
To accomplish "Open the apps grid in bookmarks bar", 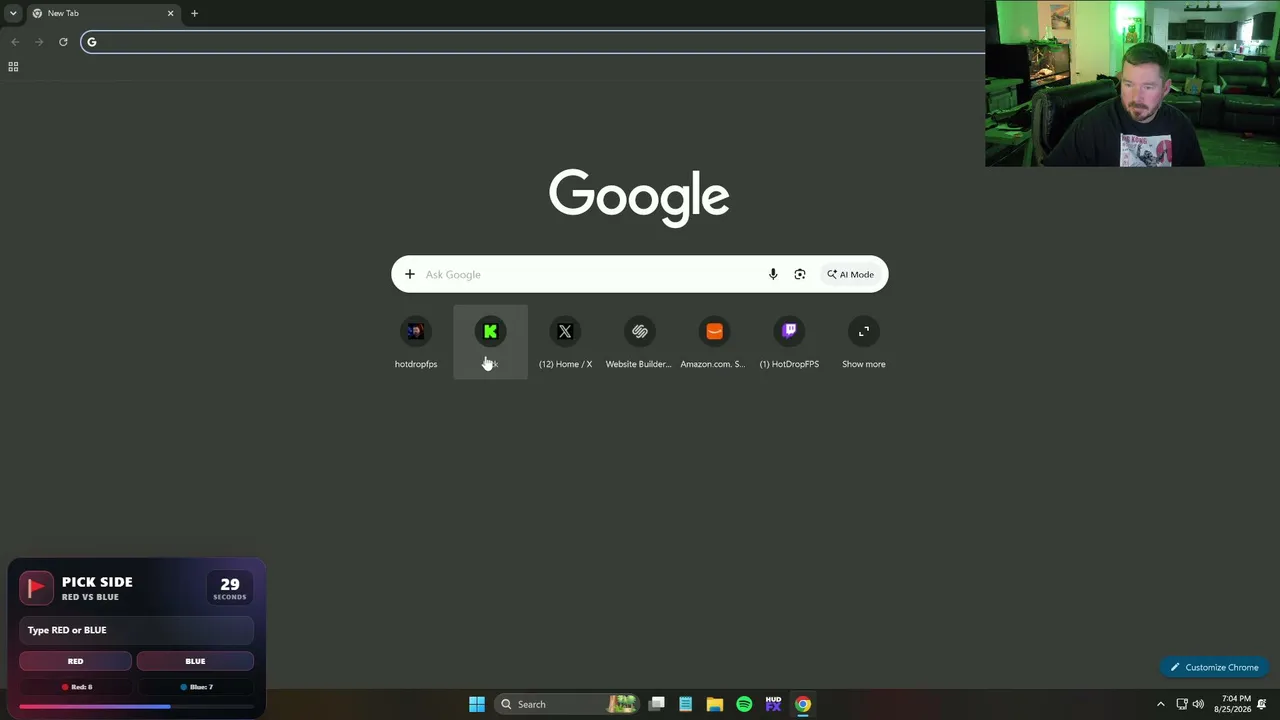I will pos(13,66).
